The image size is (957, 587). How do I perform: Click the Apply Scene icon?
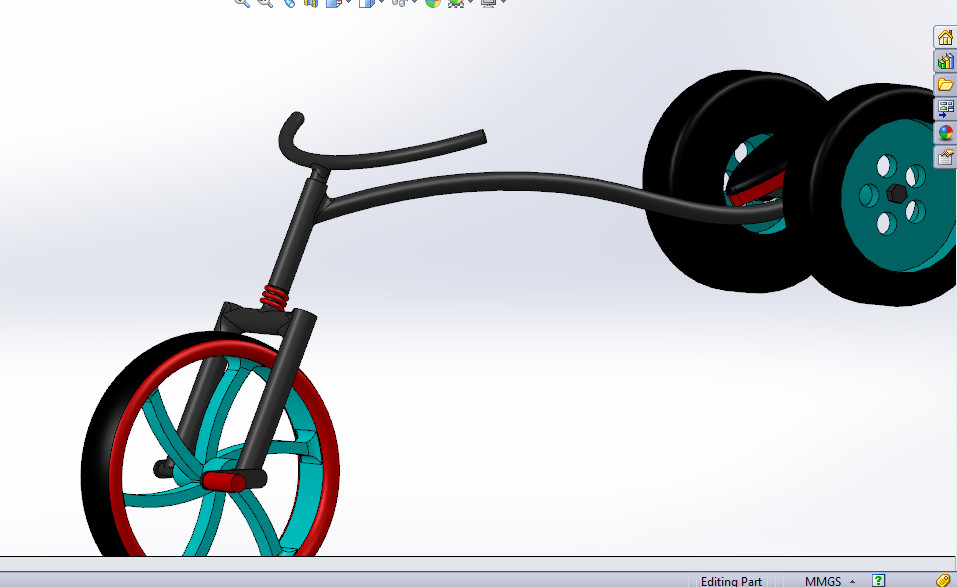[x=455, y=2]
